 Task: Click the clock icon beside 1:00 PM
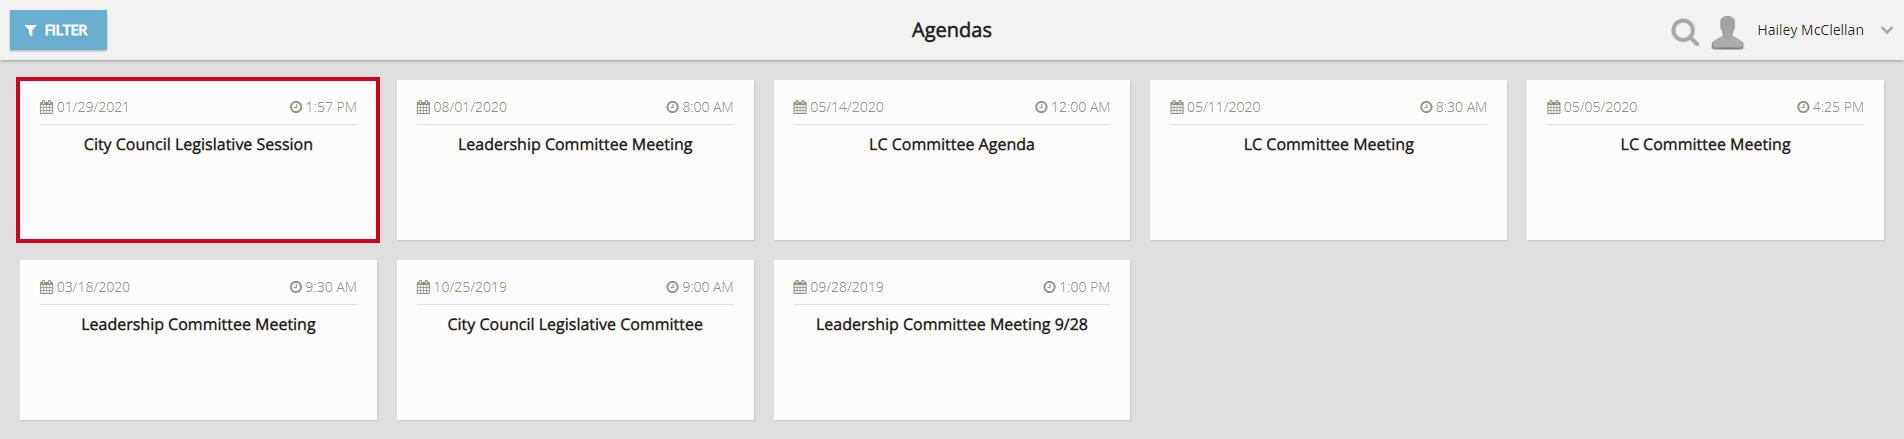[x=1049, y=287]
